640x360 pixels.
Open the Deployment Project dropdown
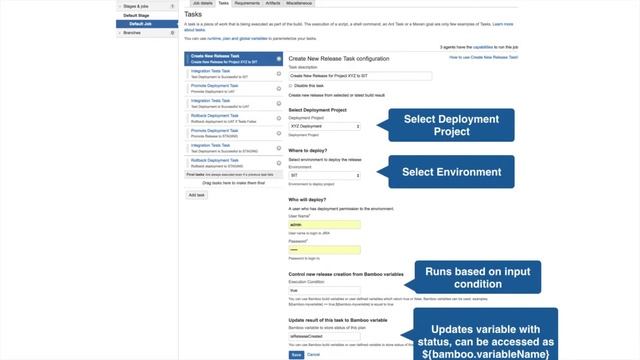[324, 127]
